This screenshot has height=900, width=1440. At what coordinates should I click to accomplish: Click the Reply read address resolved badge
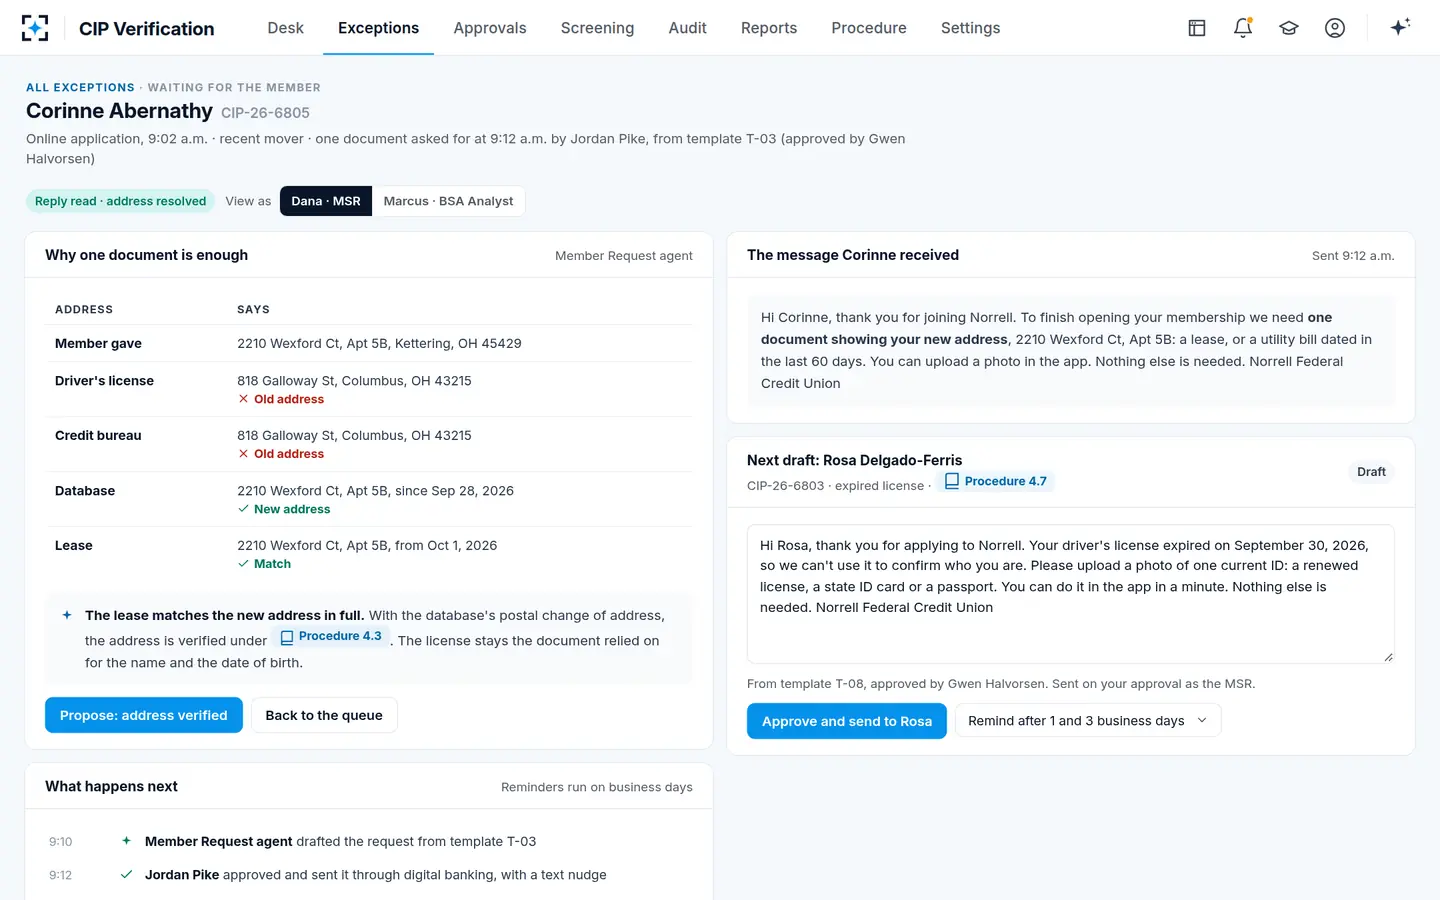coord(121,201)
